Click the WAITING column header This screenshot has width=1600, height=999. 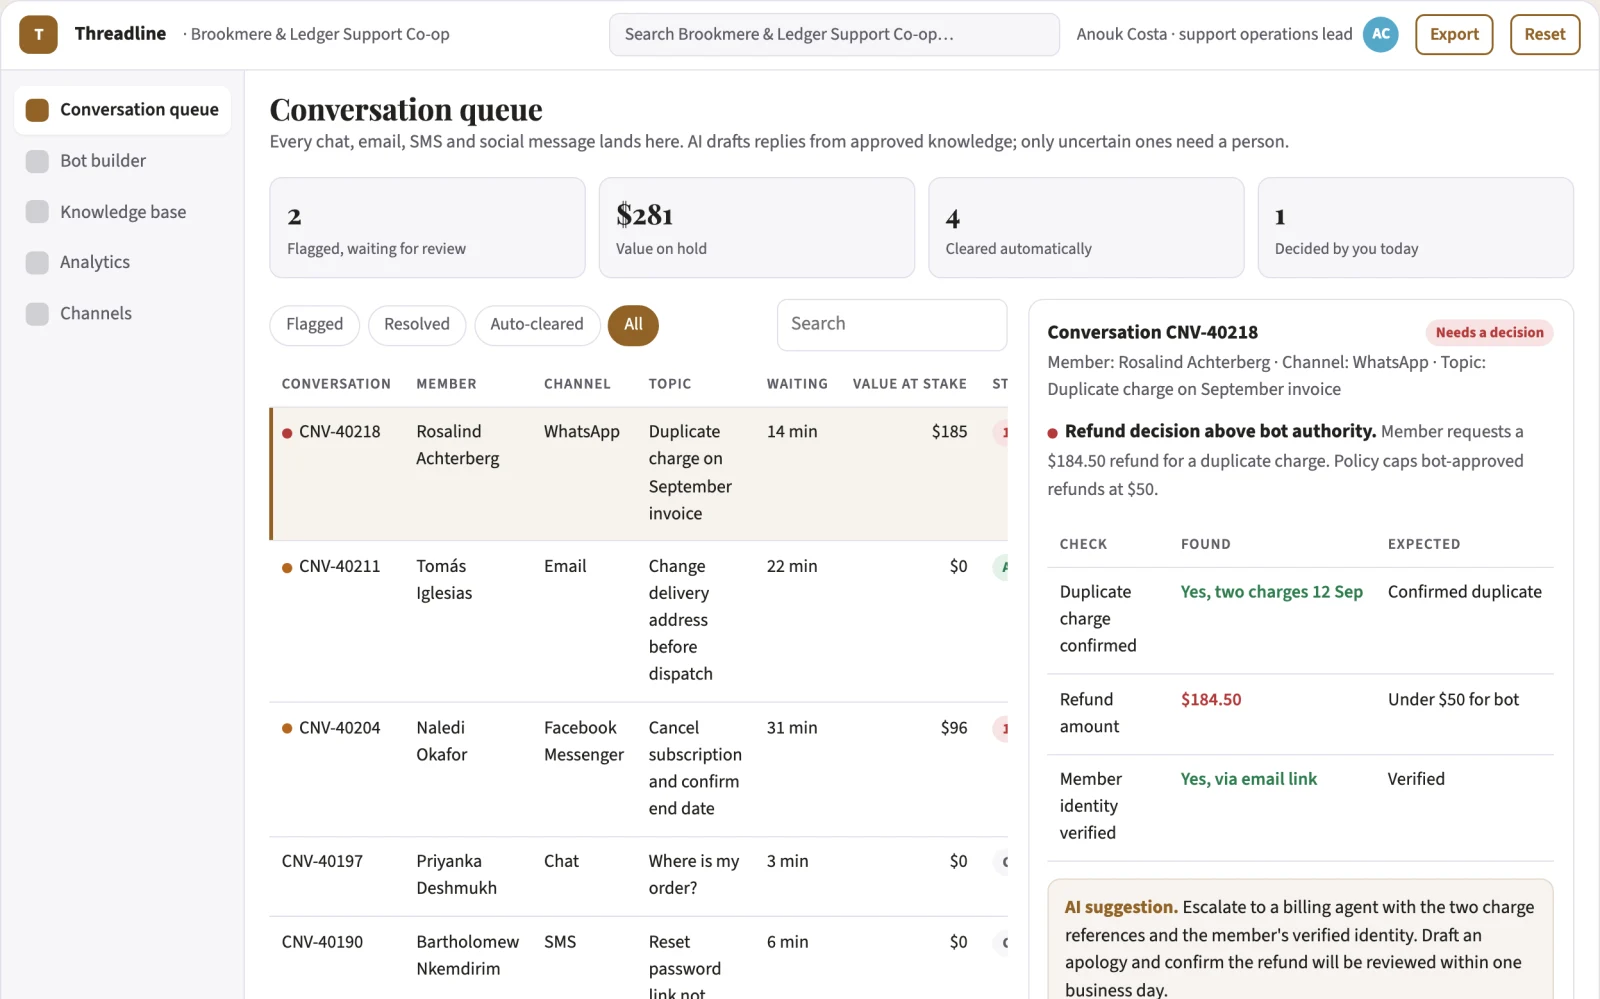797,384
